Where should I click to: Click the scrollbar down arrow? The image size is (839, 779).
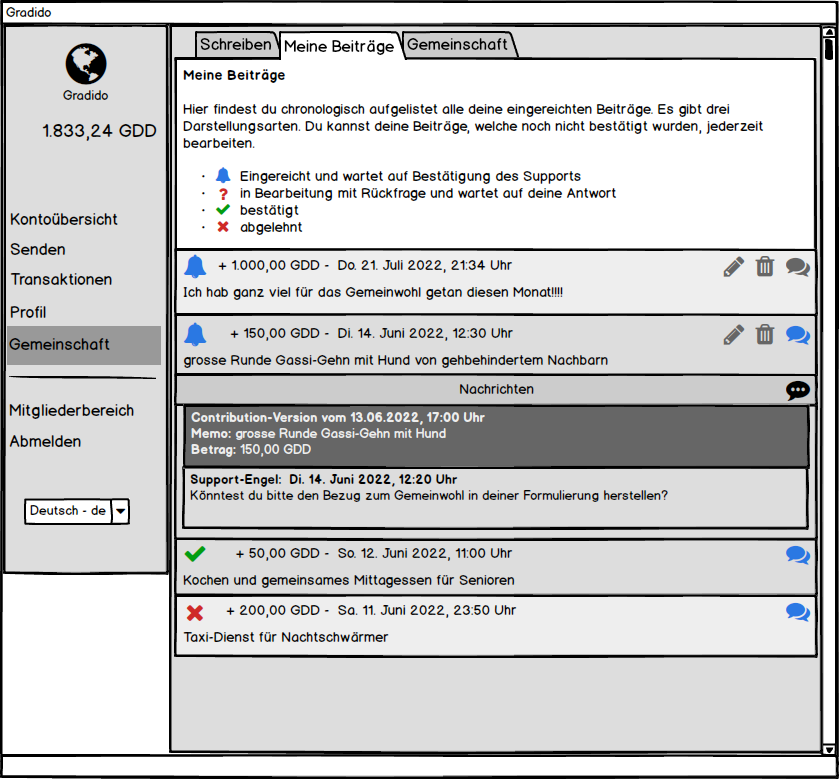(x=828, y=749)
